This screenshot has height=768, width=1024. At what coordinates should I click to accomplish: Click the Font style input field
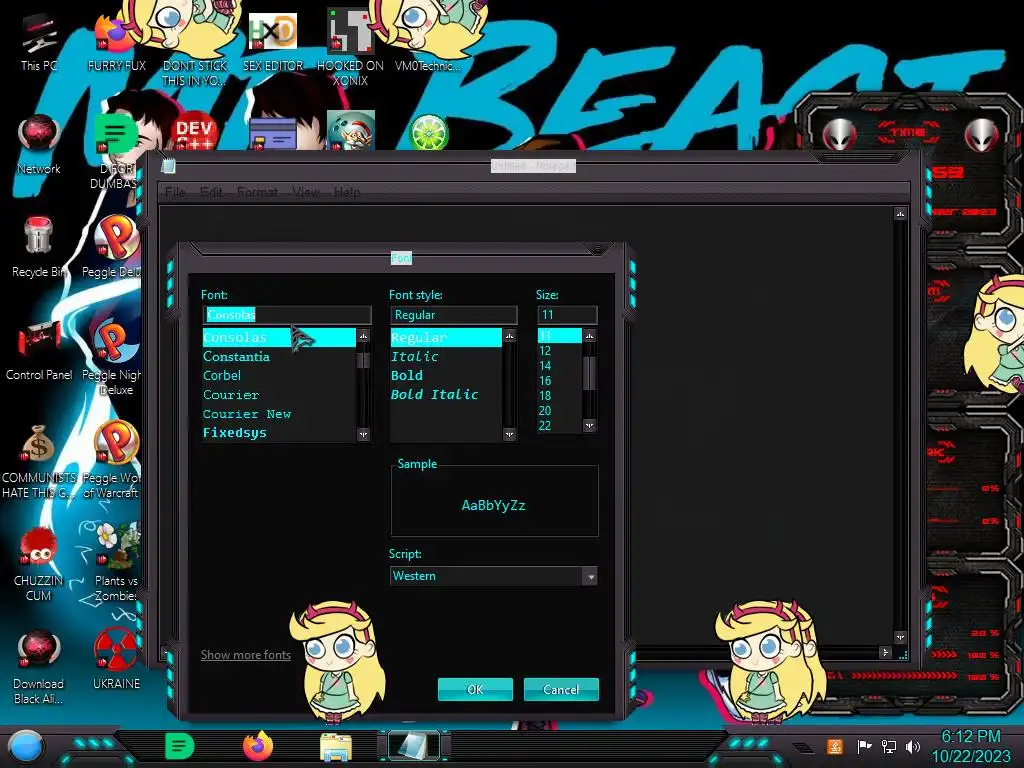(454, 315)
